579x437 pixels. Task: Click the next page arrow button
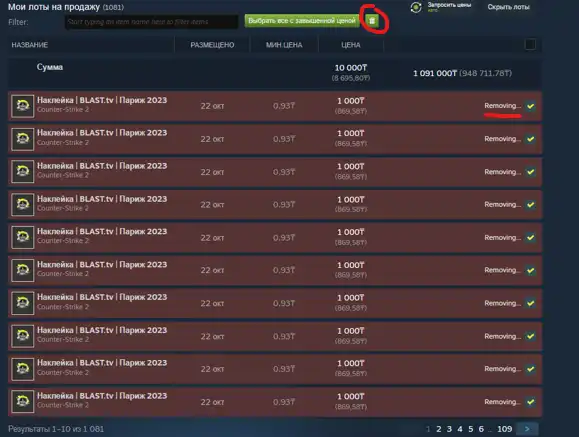click(x=527, y=429)
